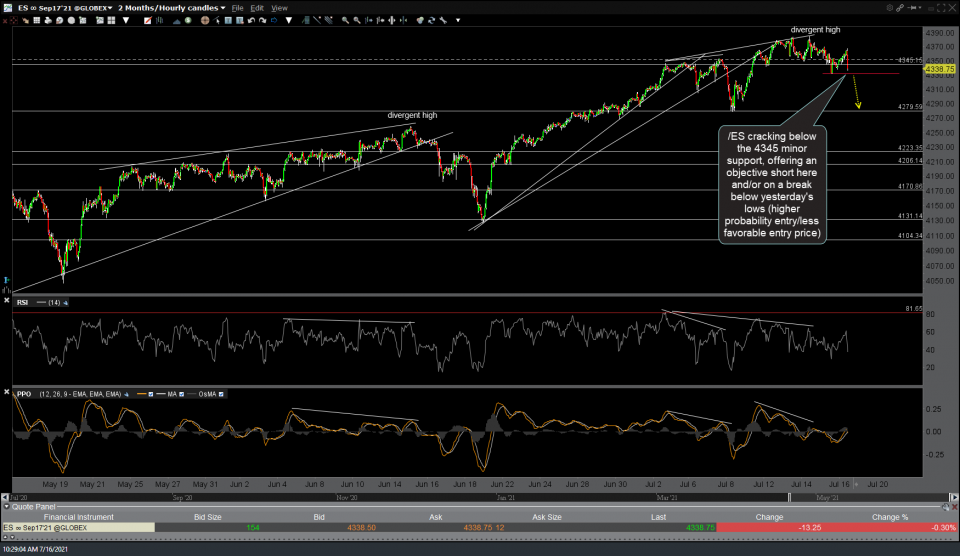The height and width of the screenshot is (556, 960).
Task: Click the zoom in magnifier icon
Action: pos(345,20)
